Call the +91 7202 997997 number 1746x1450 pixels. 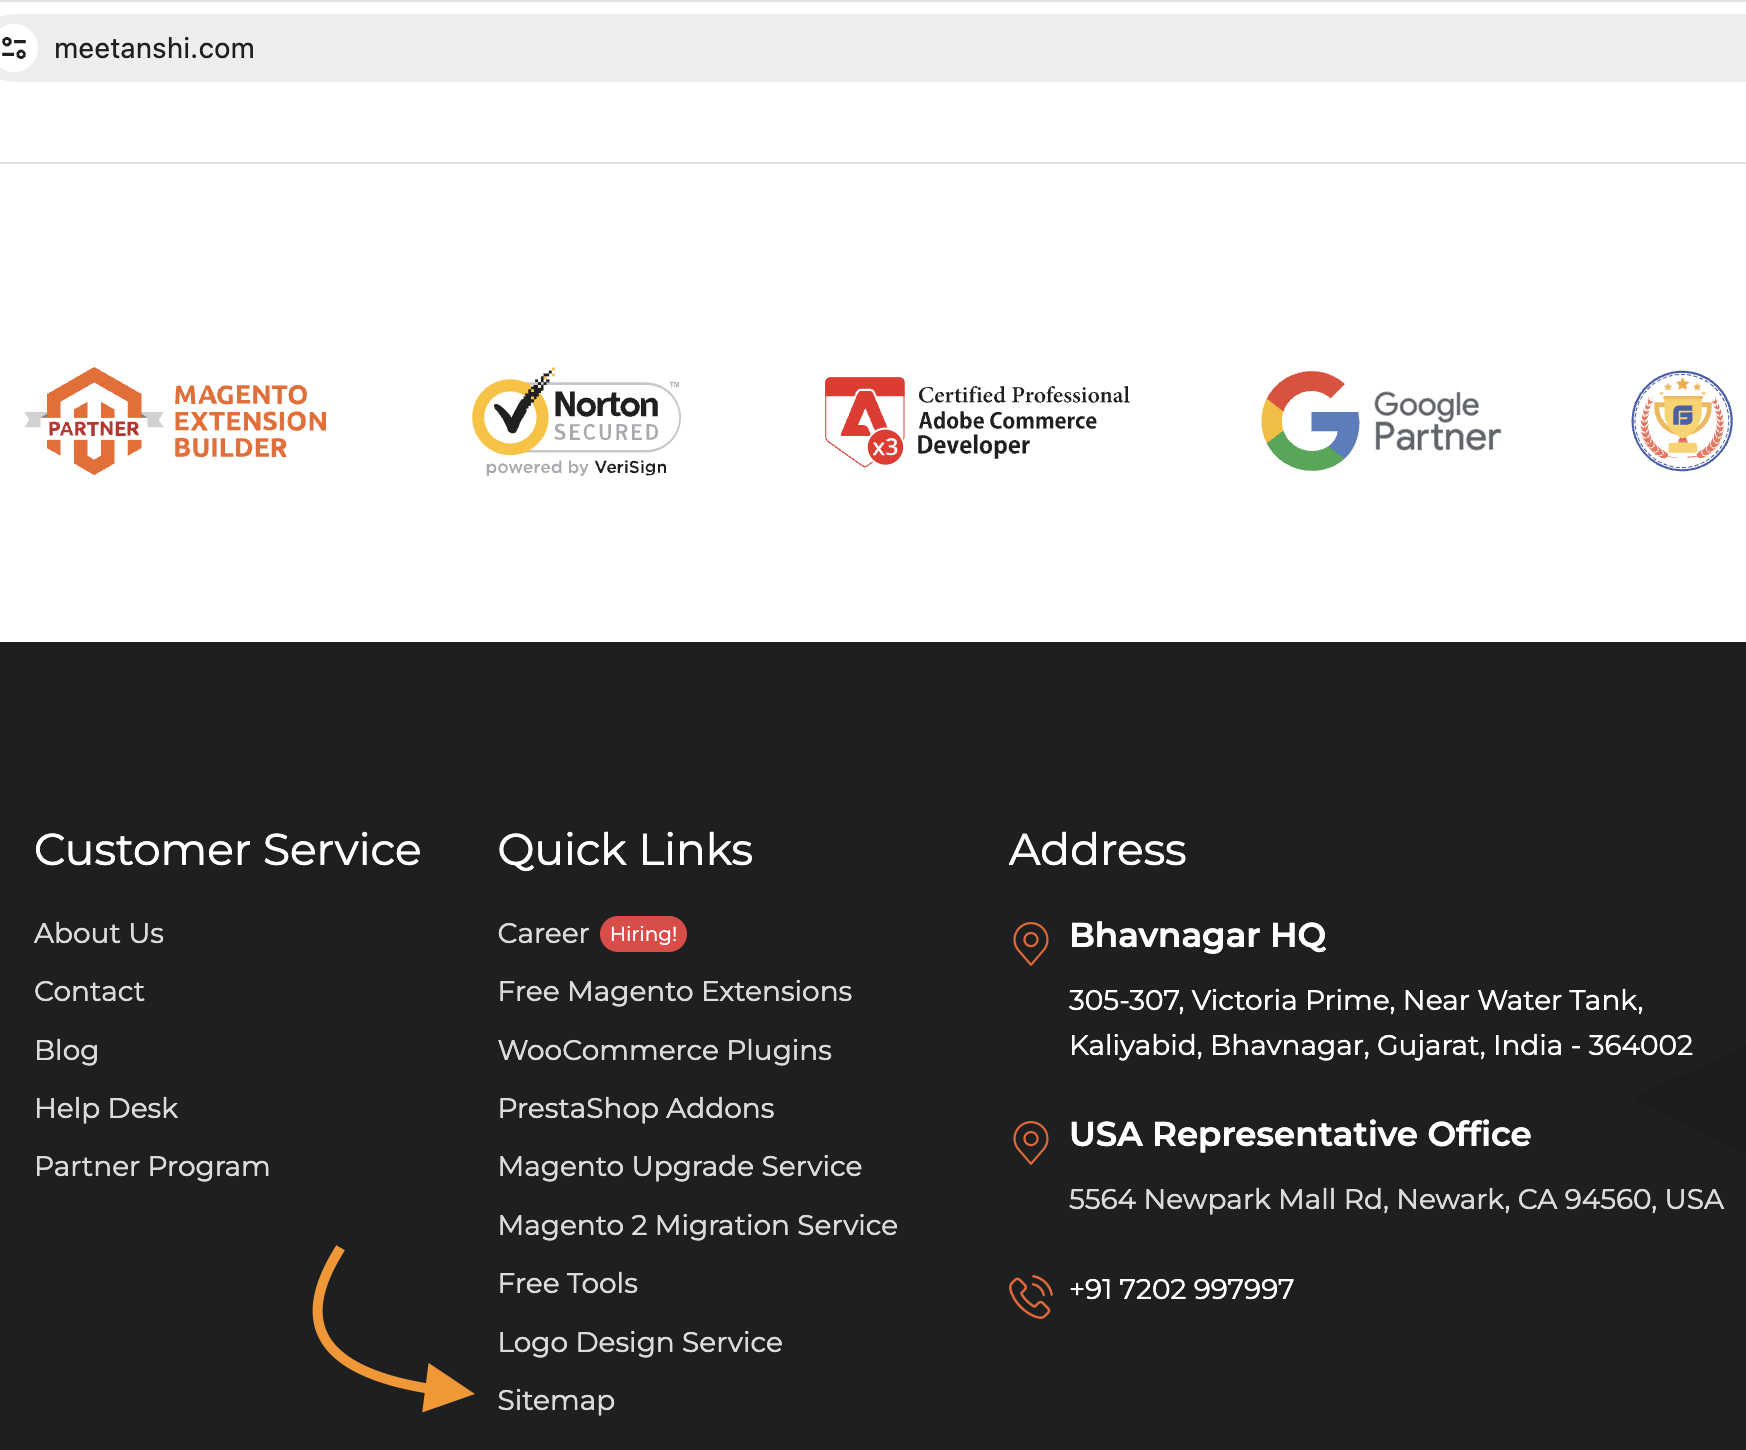point(1181,1289)
